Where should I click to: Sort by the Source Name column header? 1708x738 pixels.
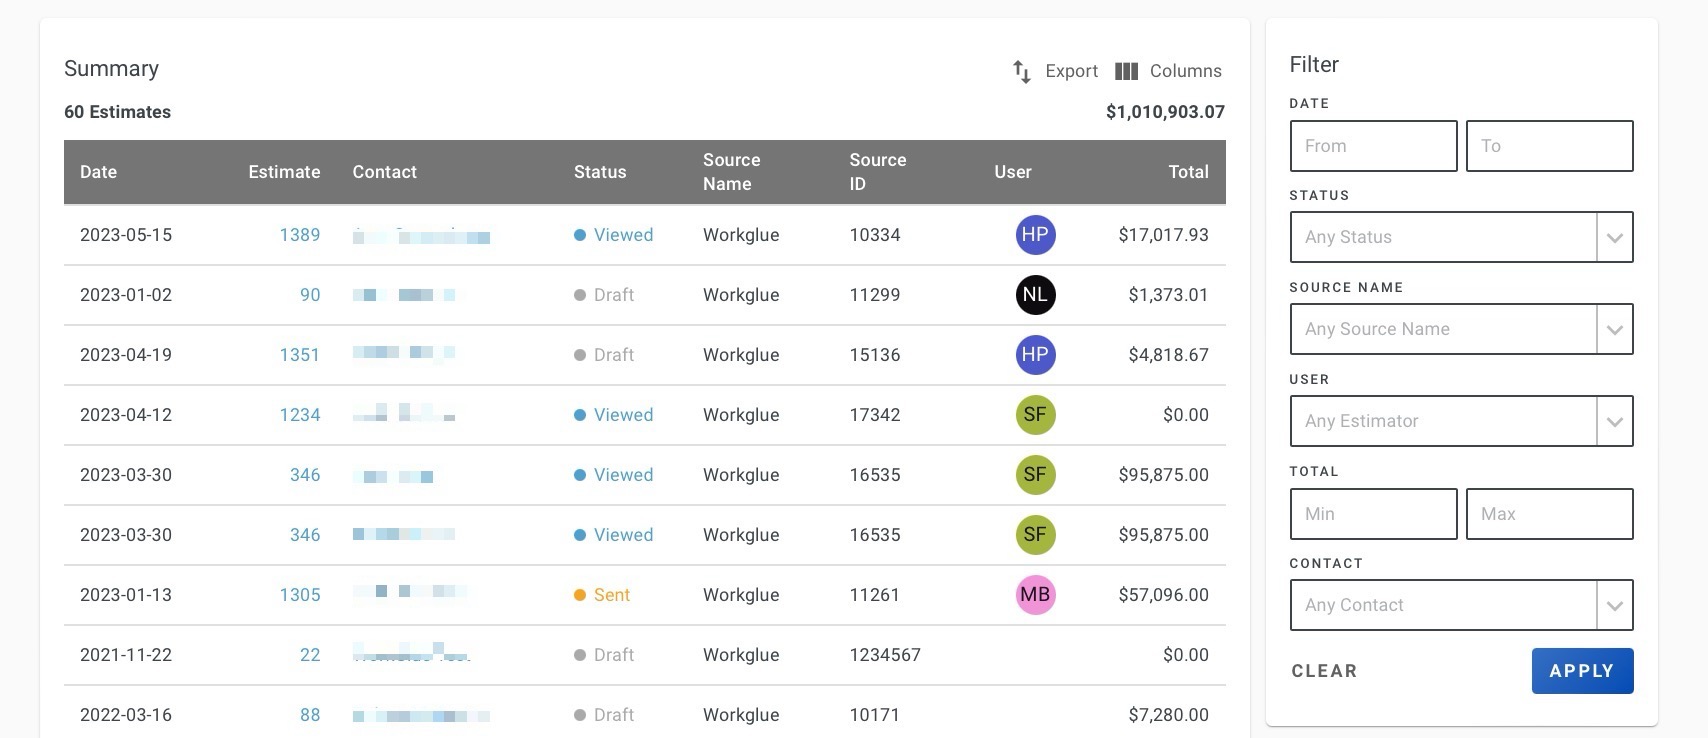point(731,172)
